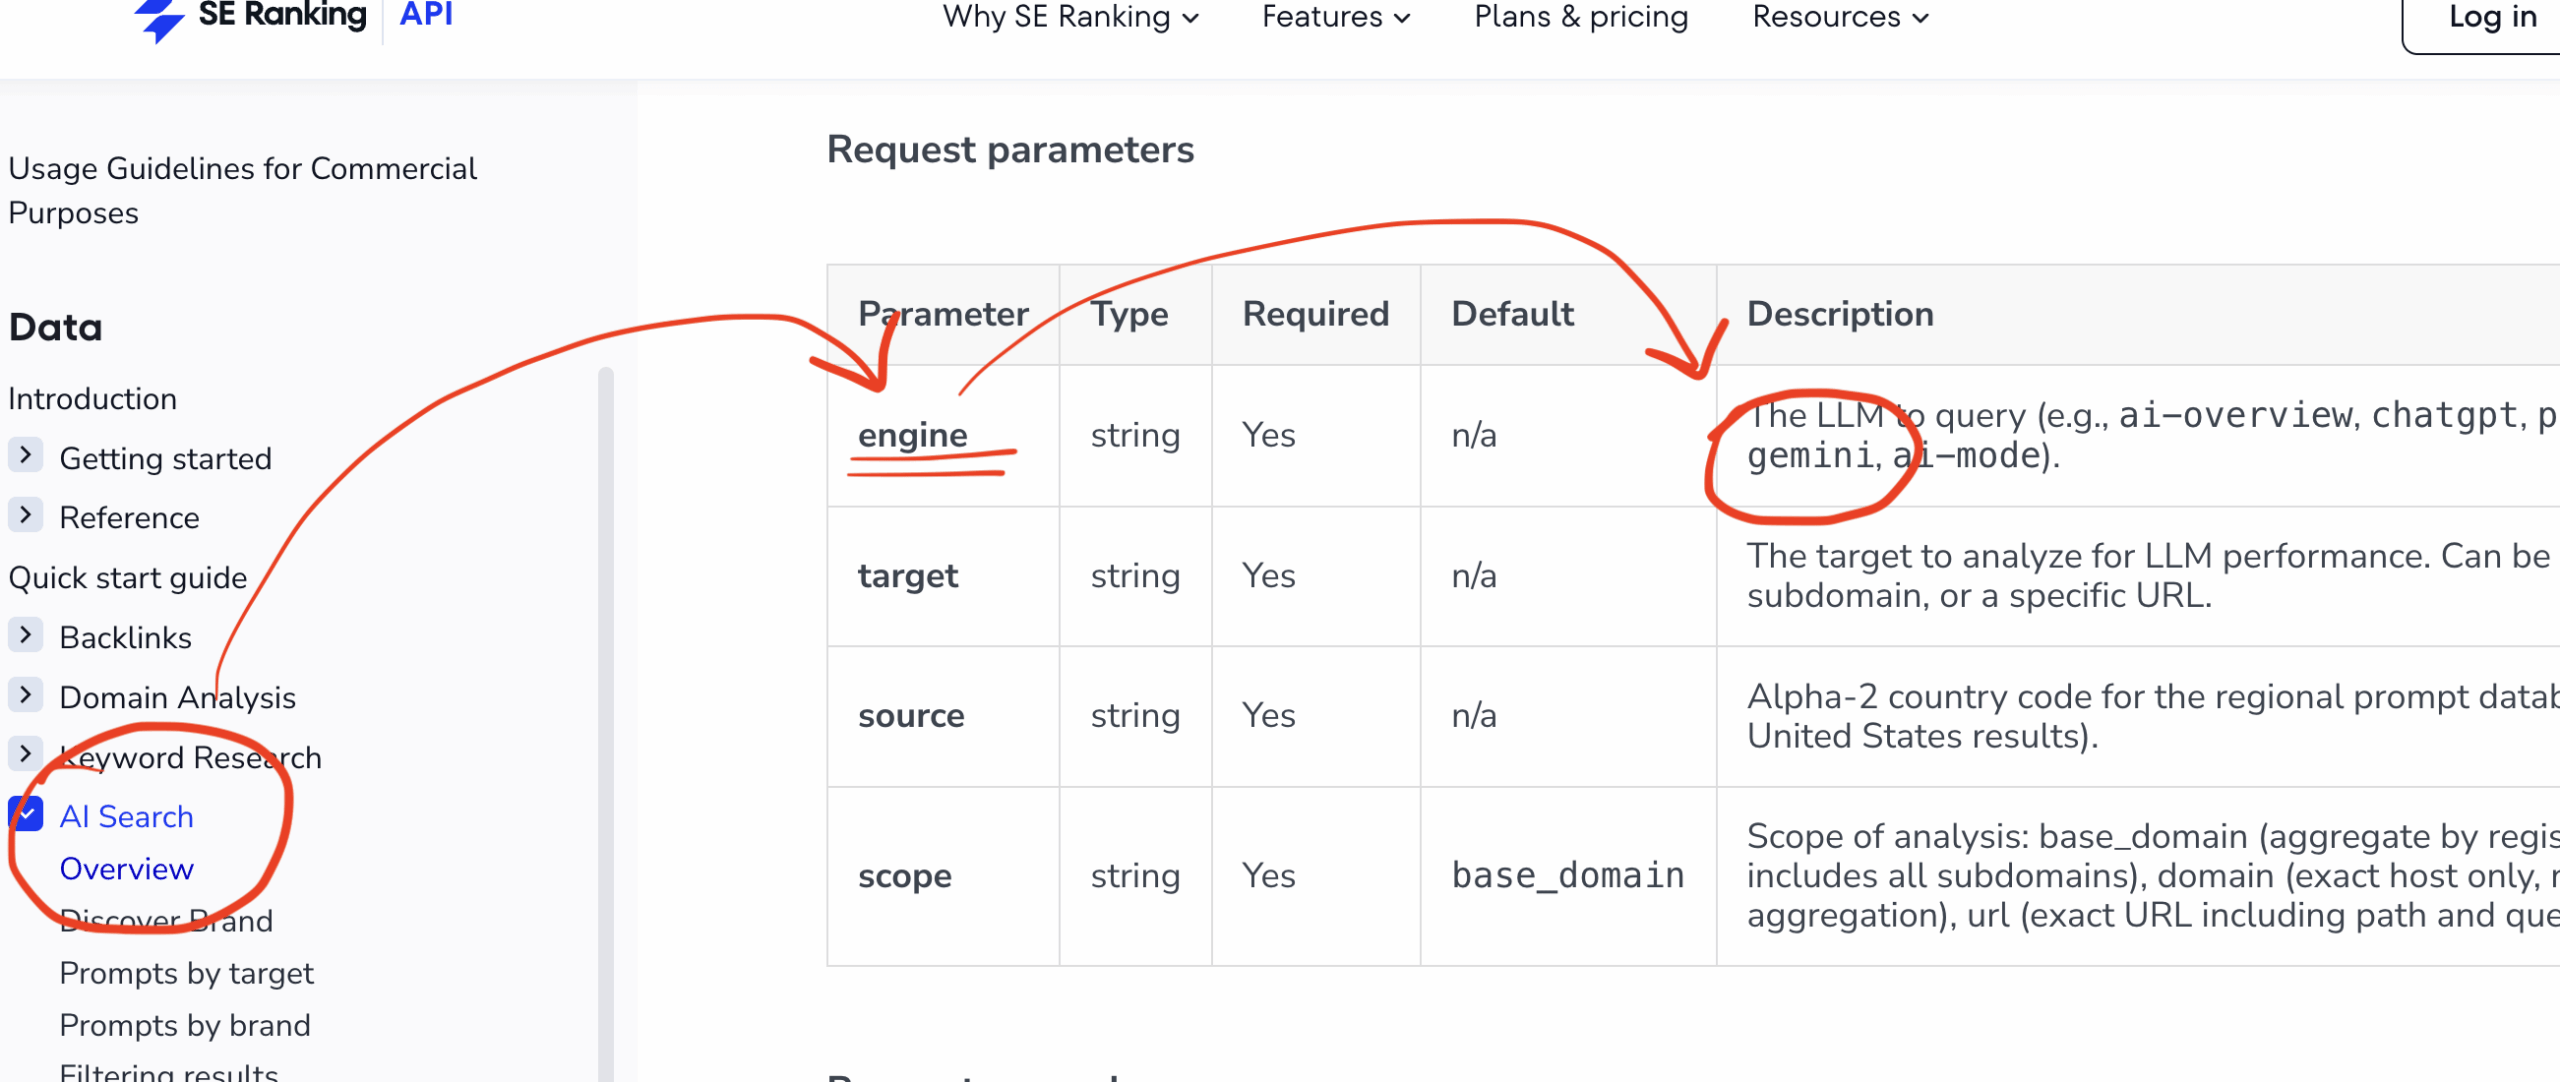Select Overview under AI Search
The width and height of the screenshot is (2560, 1082).
click(126, 869)
